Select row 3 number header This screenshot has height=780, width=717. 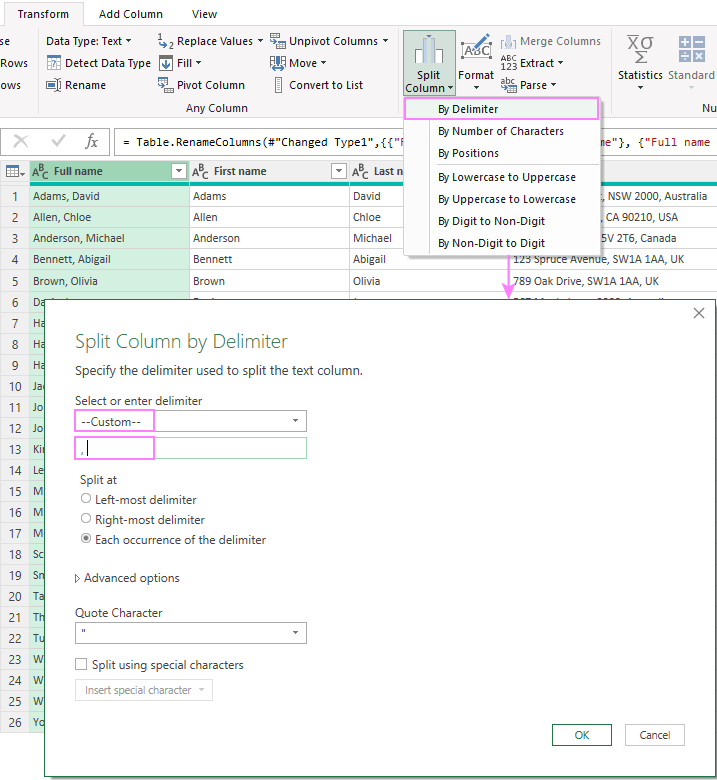(15, 238)
